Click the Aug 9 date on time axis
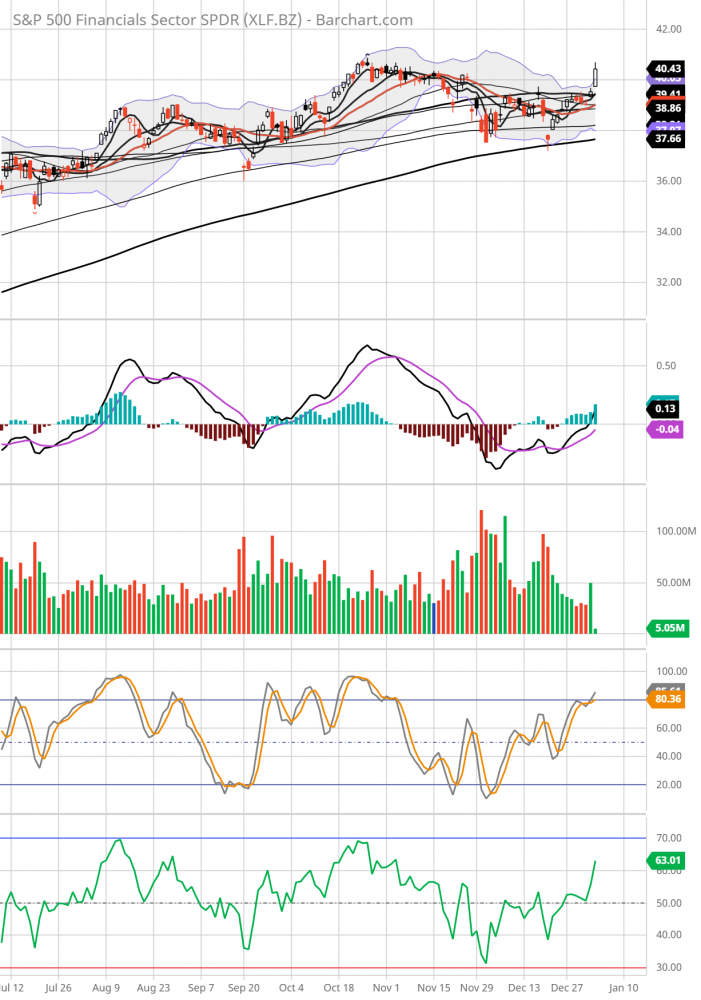701x1000 pixels. click(x=106, y=987)
